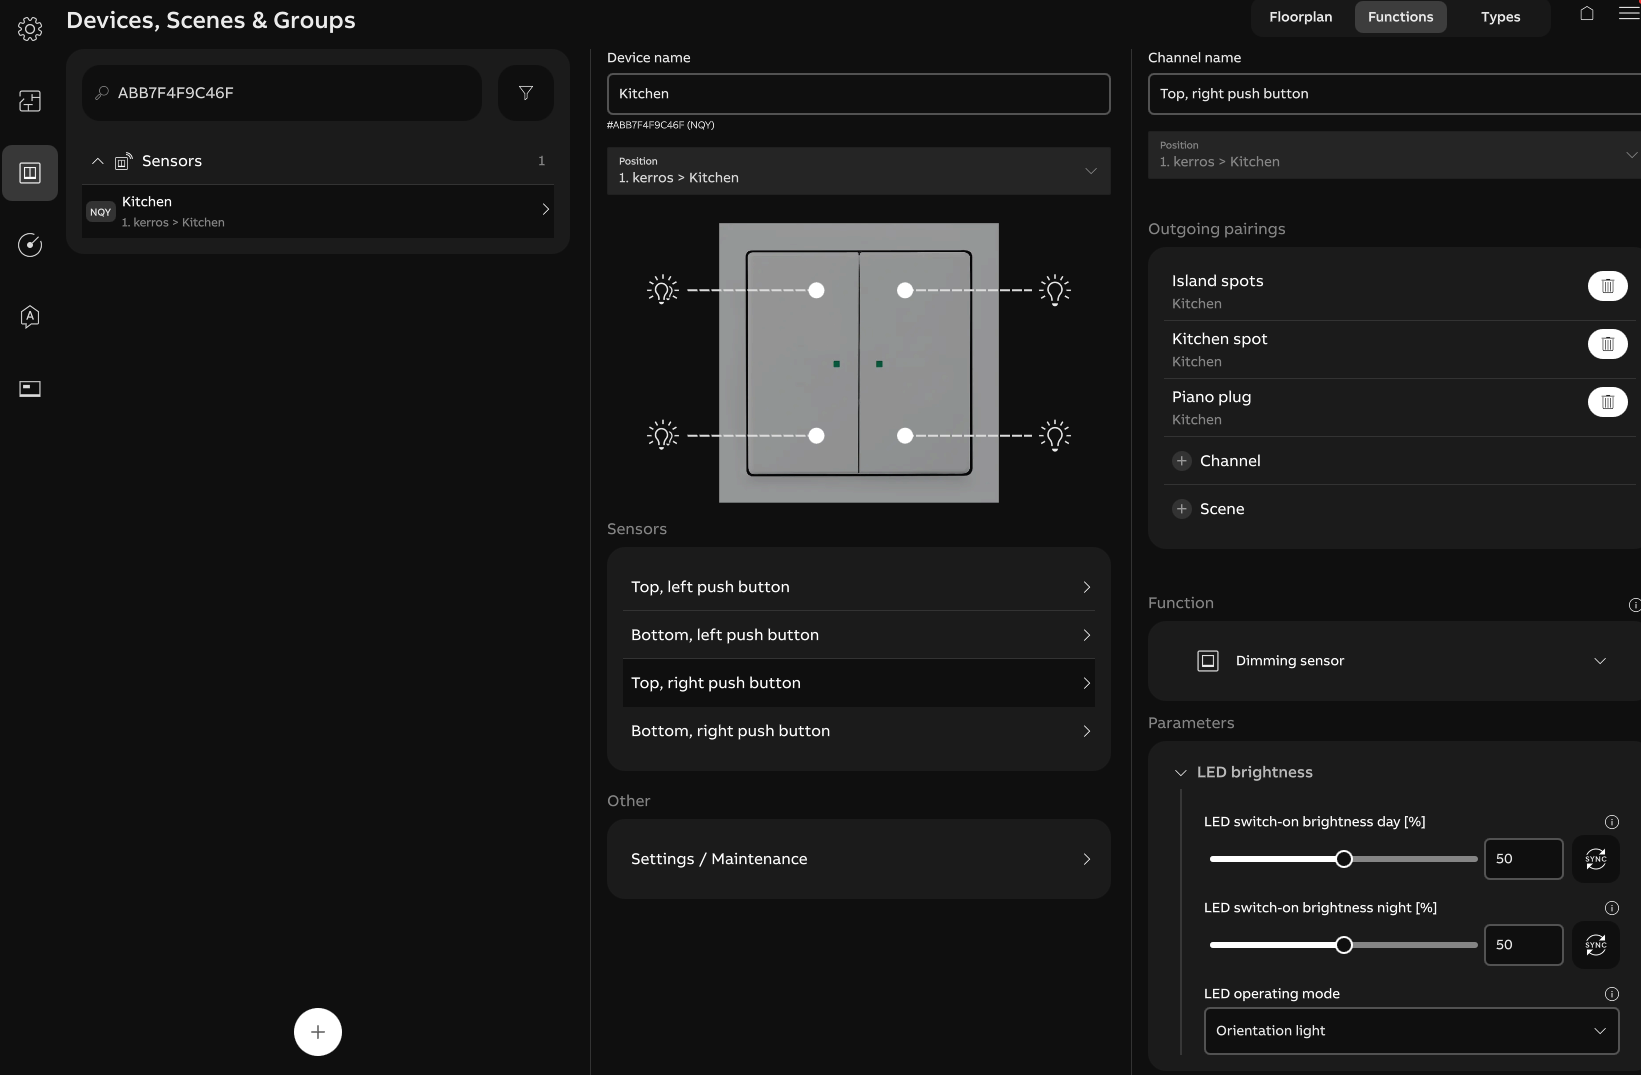Select bottom right rocker dot on switch image
Image resolution: width=1641 pixels, height=1075 pixels.
[905, 436]
